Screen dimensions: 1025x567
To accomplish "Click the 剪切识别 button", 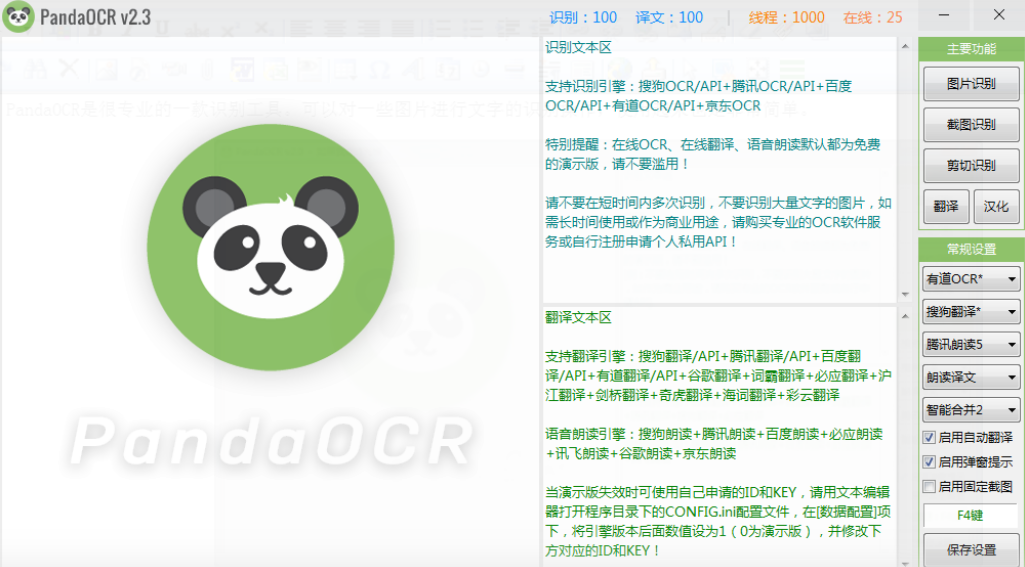I will tap(971, 165).
